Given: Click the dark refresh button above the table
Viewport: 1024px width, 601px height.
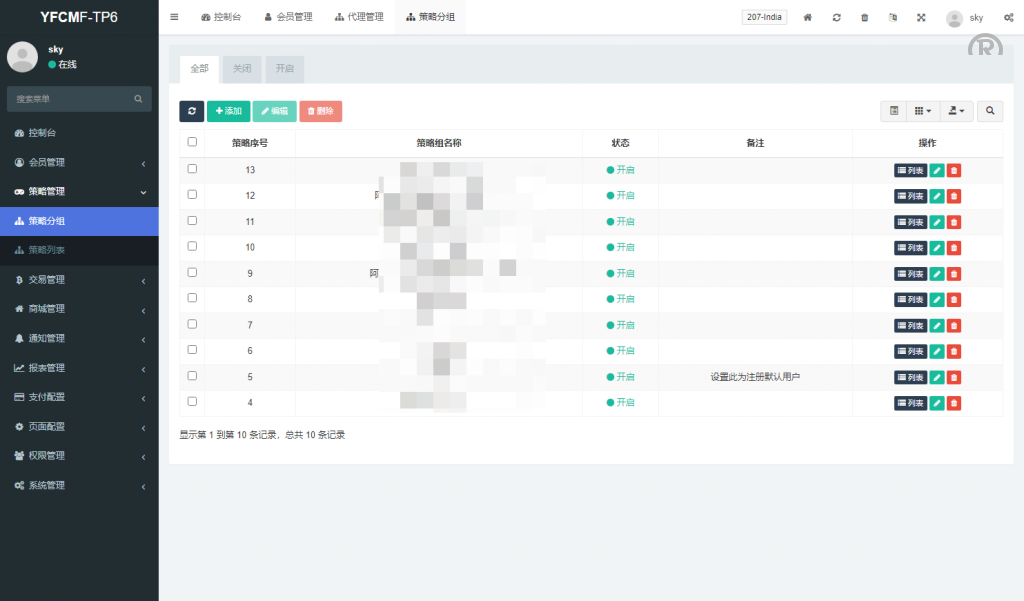Looking at the screenshot, I should pyautogui.click(x=191, y=111).
